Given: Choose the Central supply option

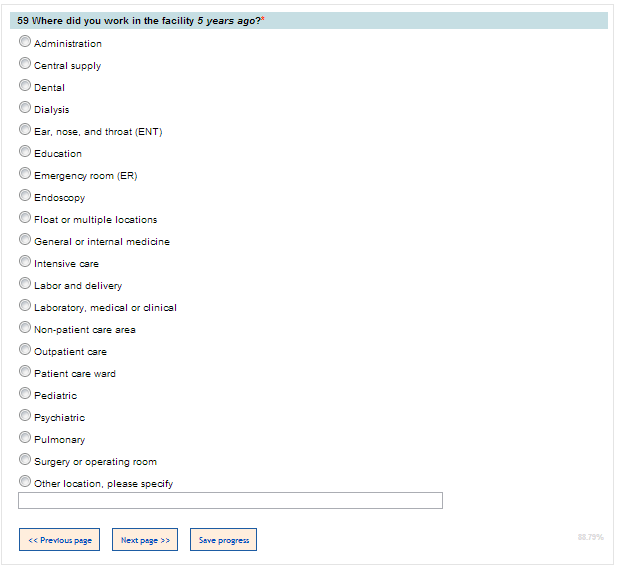Looking at the screenshot, I should (x=25, y=65).
